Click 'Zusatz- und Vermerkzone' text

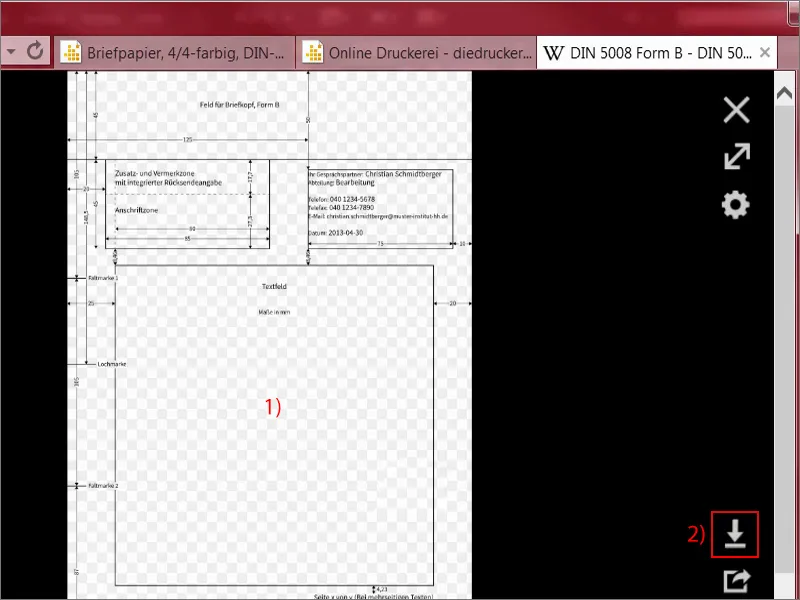[x=155, y=173]
